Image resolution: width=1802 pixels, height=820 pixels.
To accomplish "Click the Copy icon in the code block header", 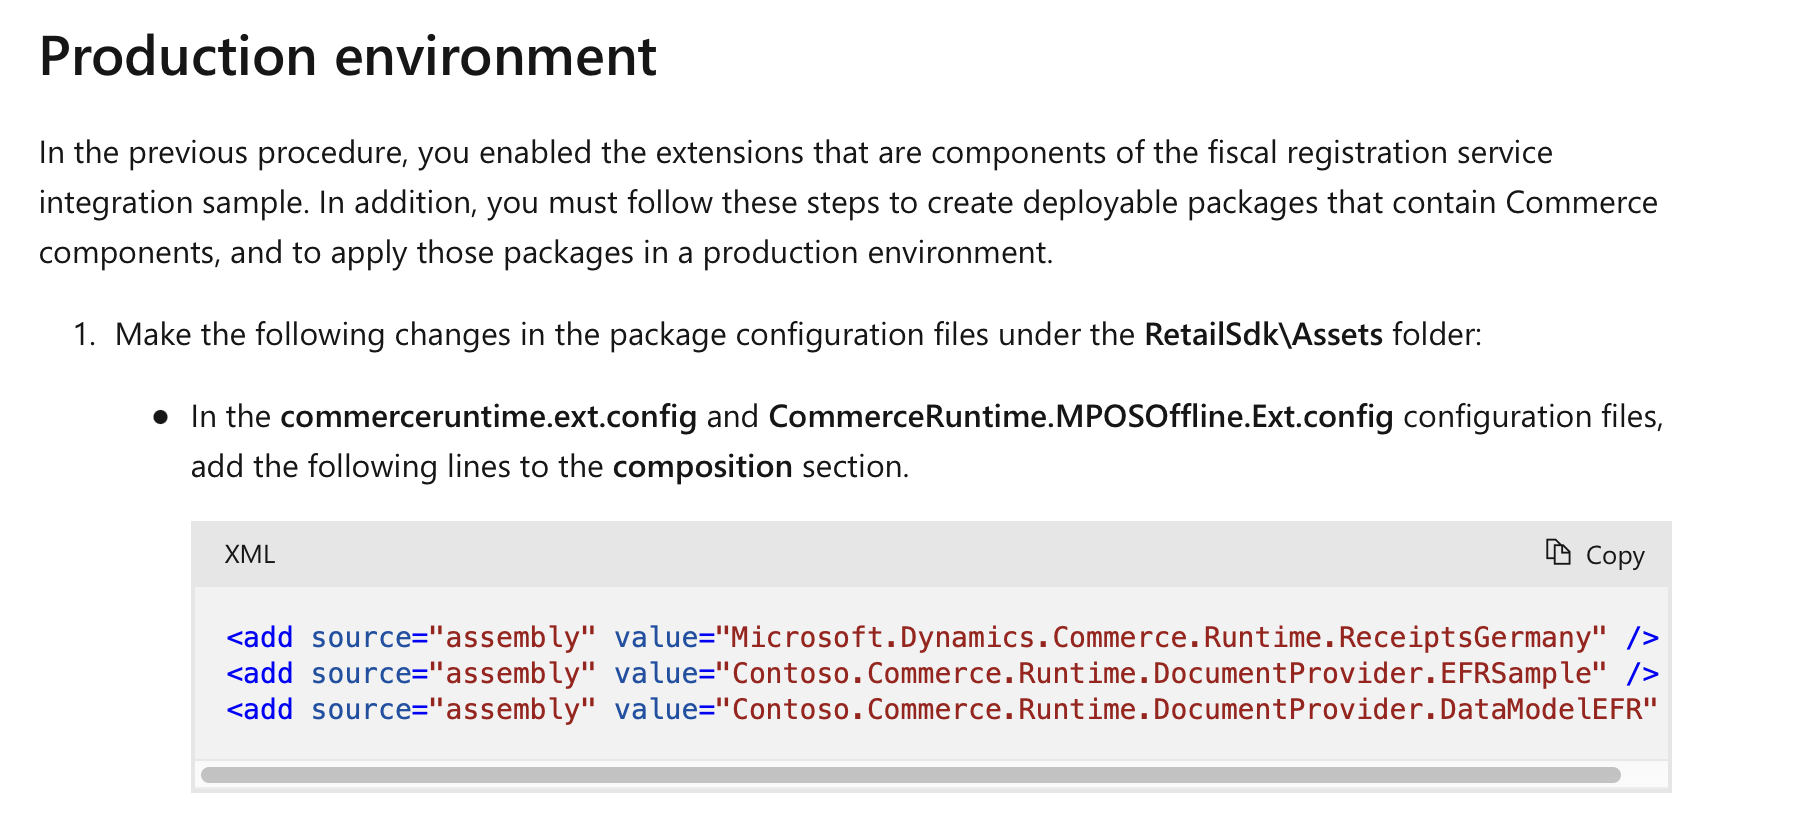I will [1558, 553].
